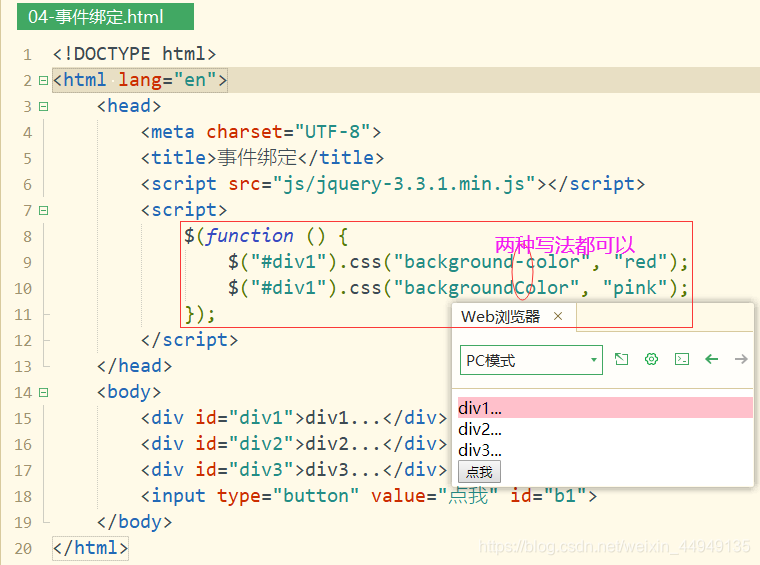Collapse the body tag fold on line 14
The image size is (760, 565).
[44, 392]
